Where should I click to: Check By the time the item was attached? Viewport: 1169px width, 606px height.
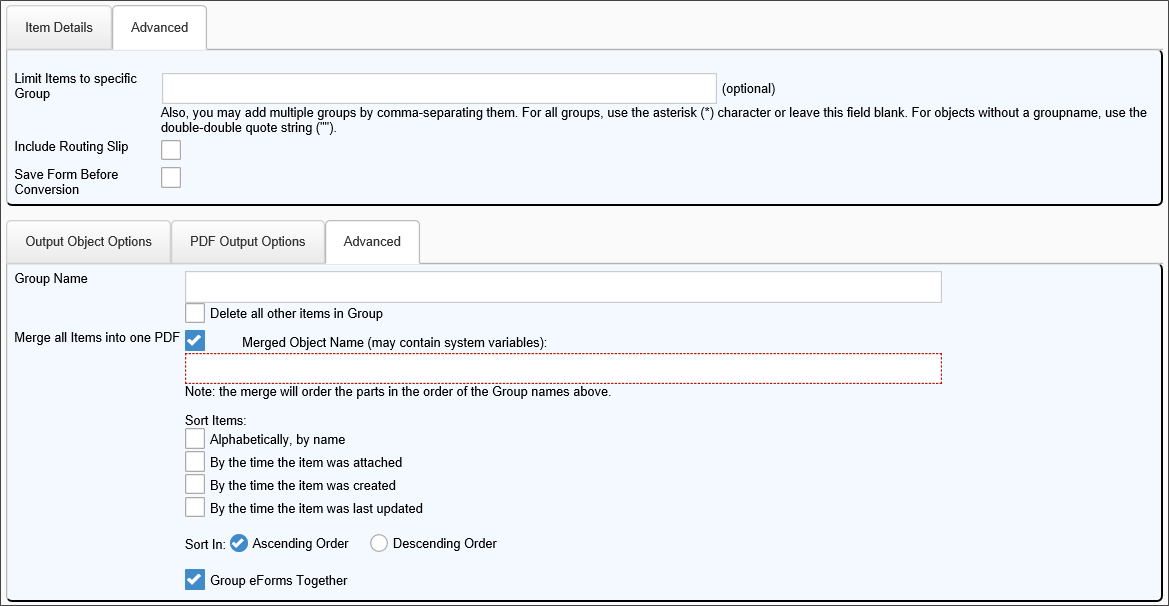[195, 462]
